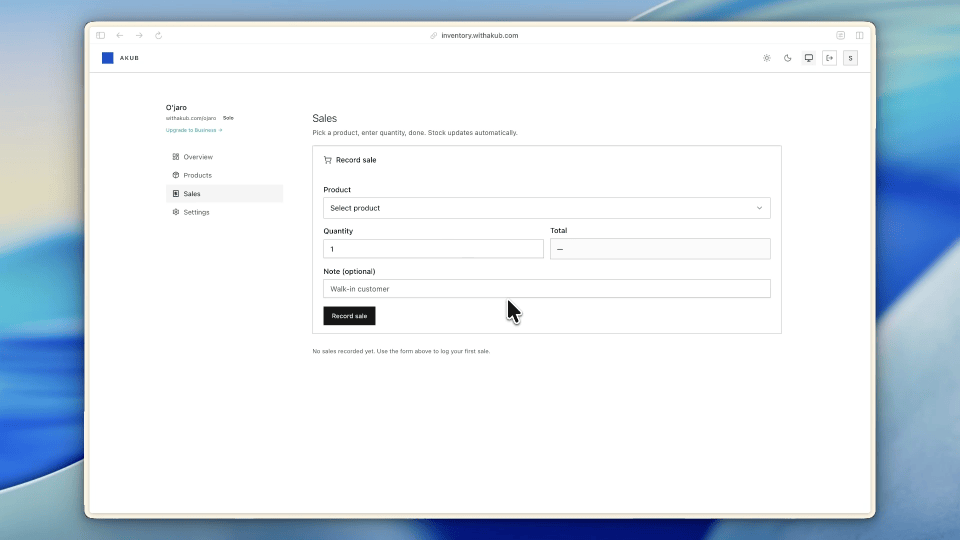Open the S user avatar menu
This screenshot has height=540, width=960.
click(x=850, y=58)
